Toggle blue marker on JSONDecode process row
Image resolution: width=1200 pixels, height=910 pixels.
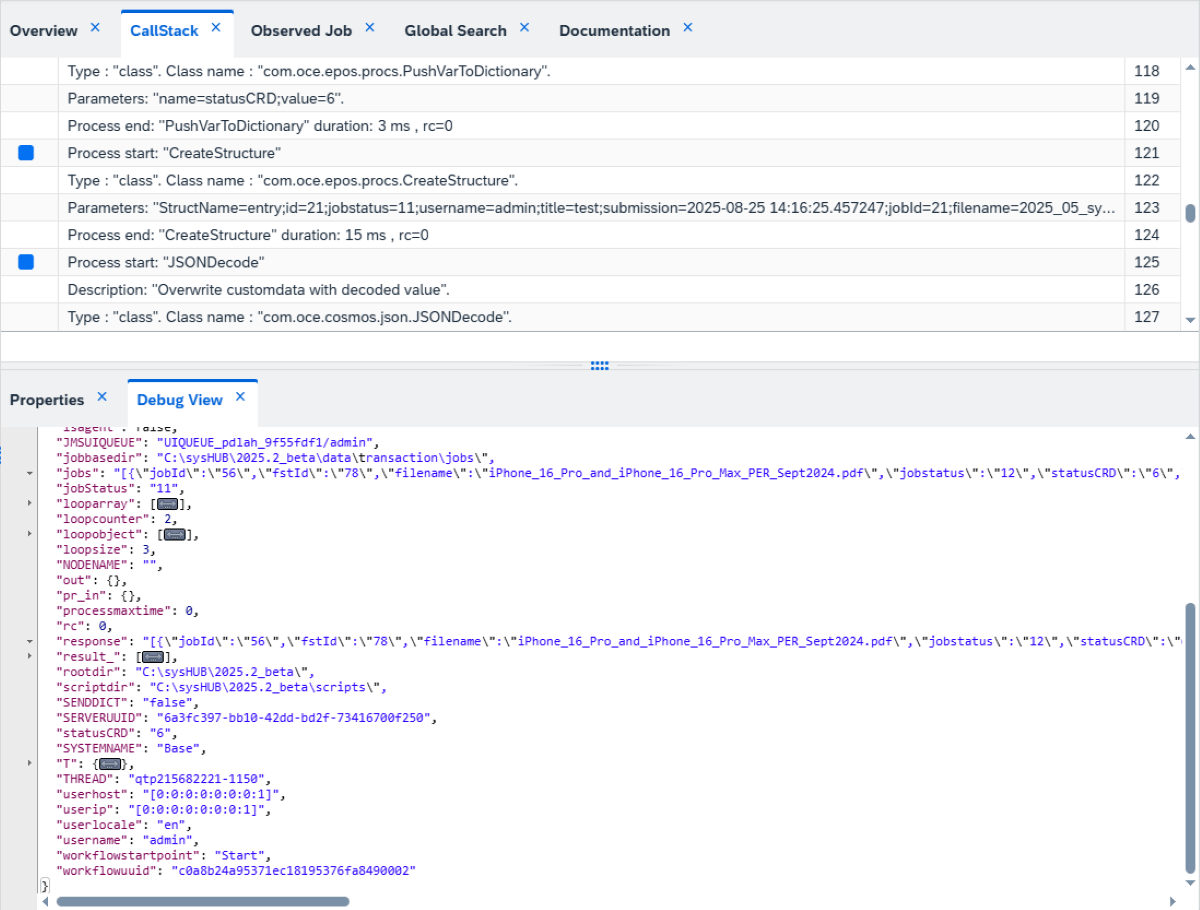(x=26, y=262)
